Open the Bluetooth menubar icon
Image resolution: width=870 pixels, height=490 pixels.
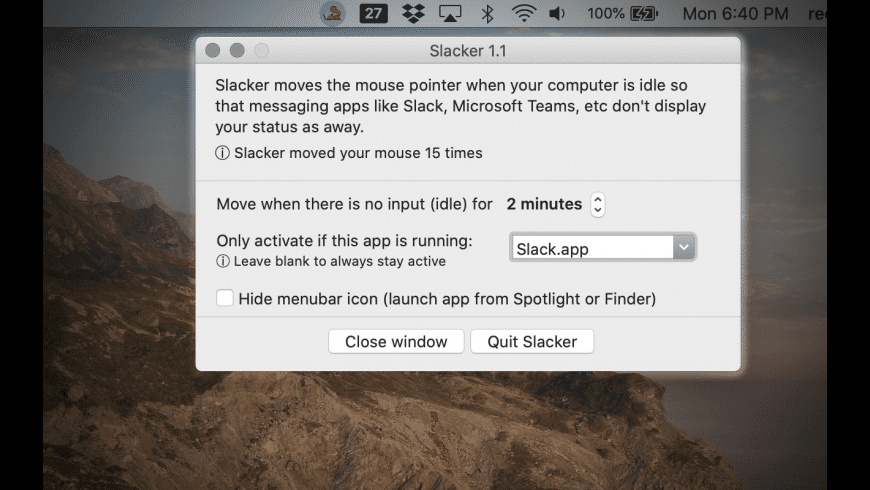487,13
